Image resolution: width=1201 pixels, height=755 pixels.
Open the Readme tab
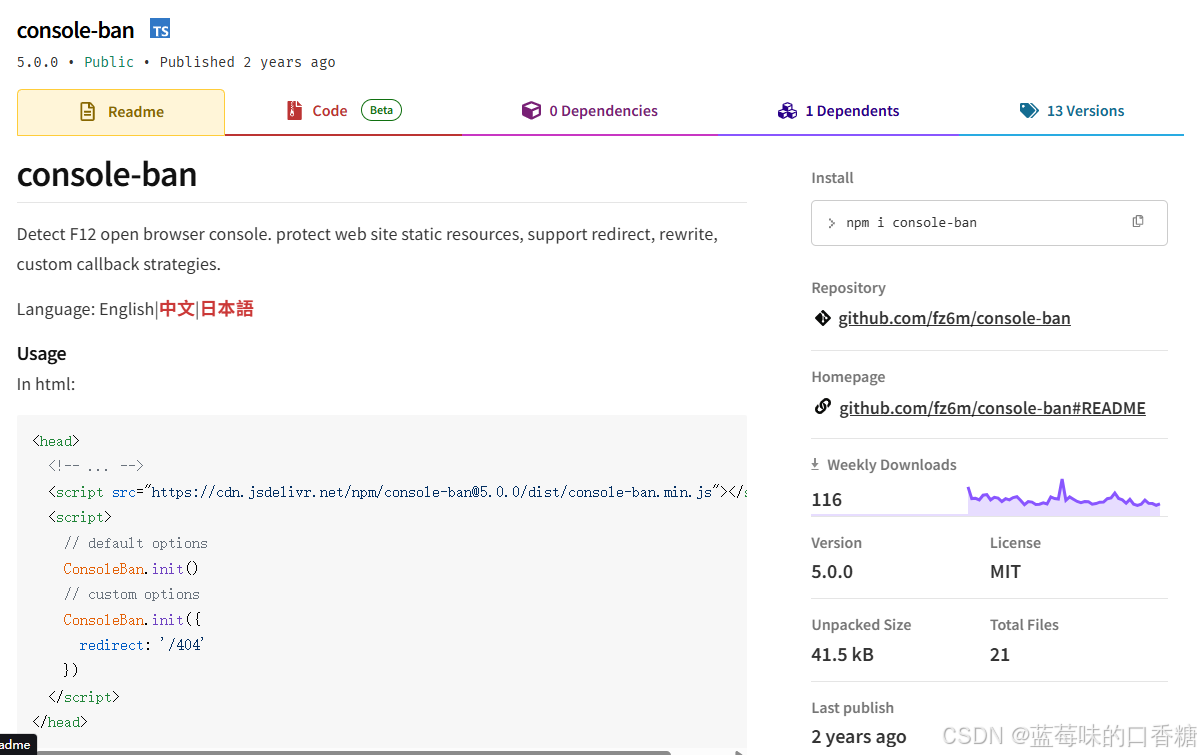coord(121,112)
